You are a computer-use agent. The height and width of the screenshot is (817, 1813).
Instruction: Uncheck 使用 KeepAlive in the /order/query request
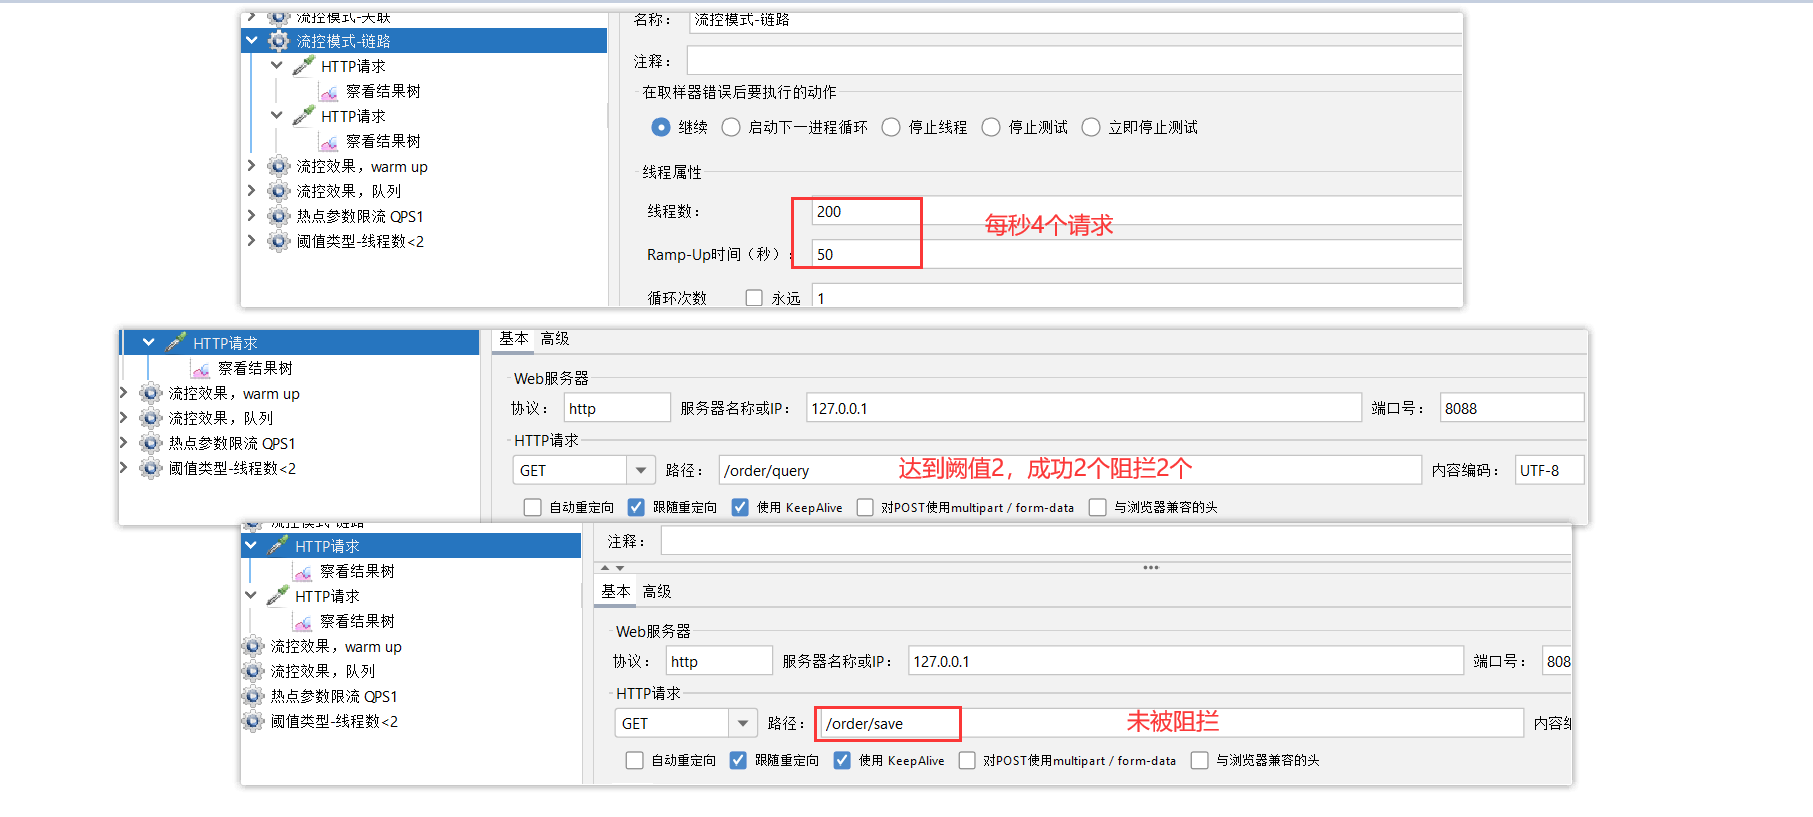click(x=740, y=507)
